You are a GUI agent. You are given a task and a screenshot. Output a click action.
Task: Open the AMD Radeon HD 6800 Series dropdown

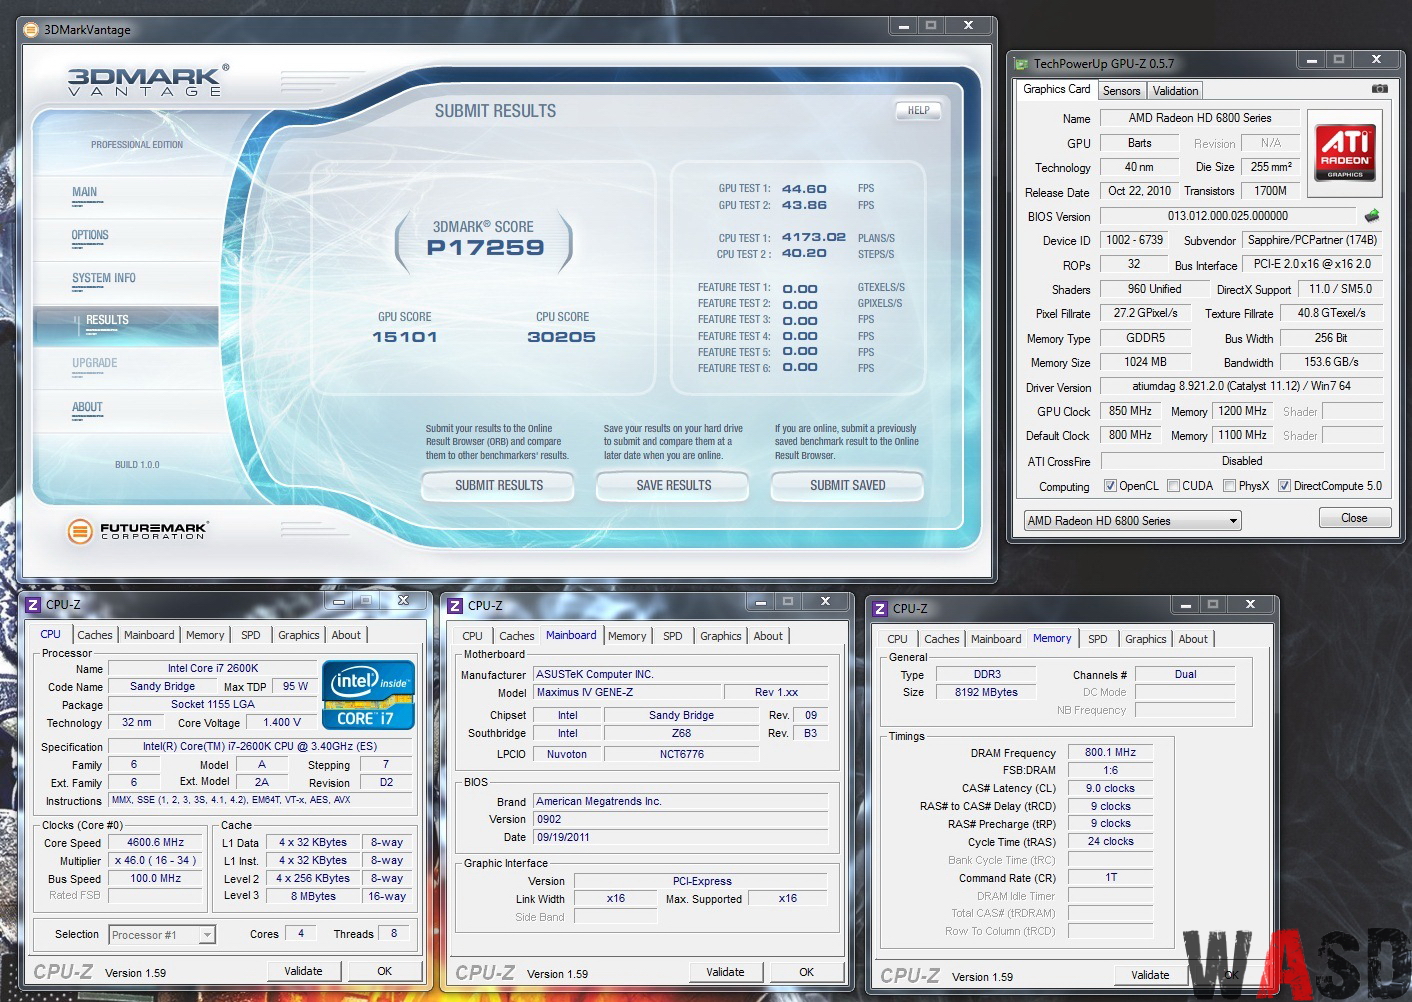[1132, 521]
